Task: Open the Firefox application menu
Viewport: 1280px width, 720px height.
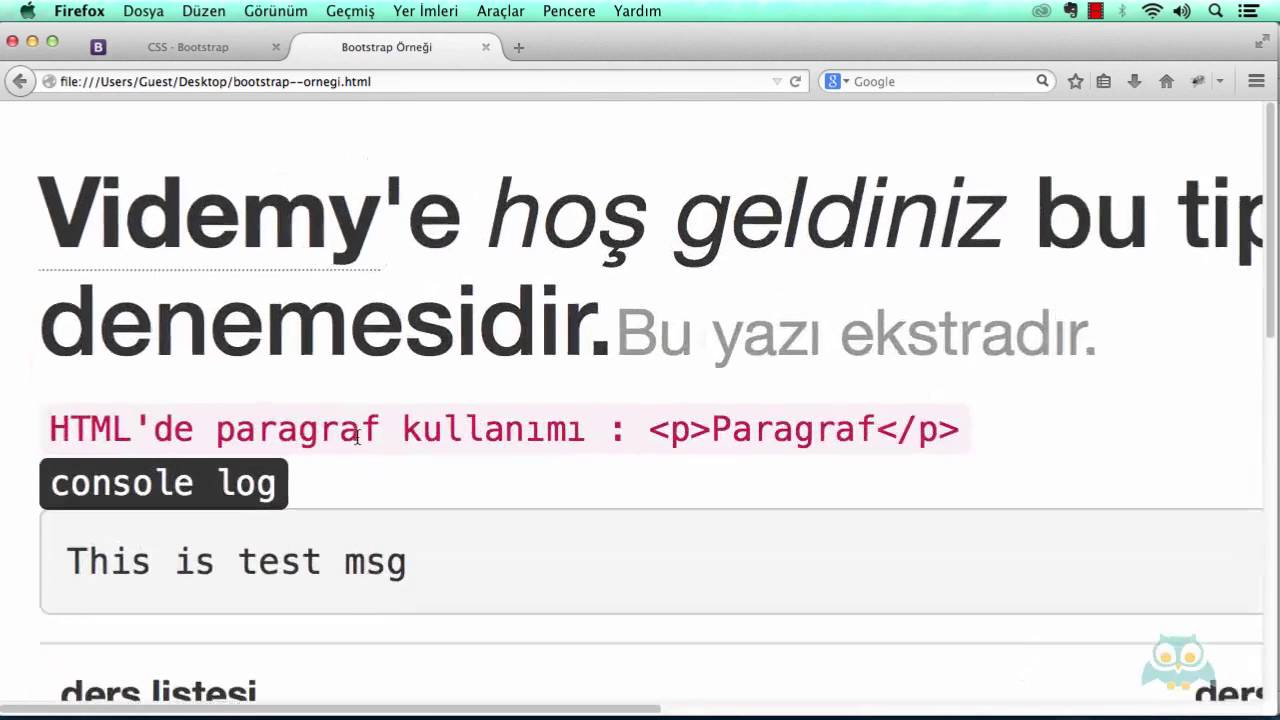Action: 79,11
